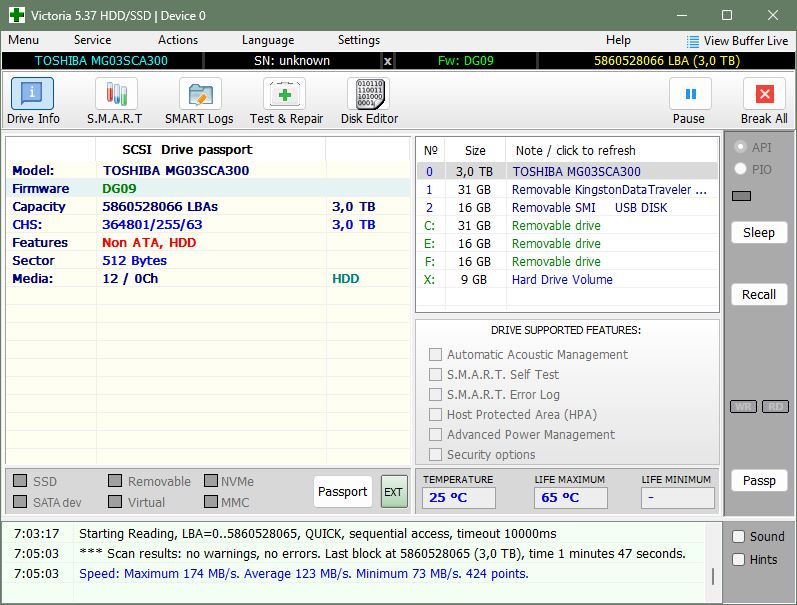
Task: Open the Disk Editor icon
Action: click(370, 94)
